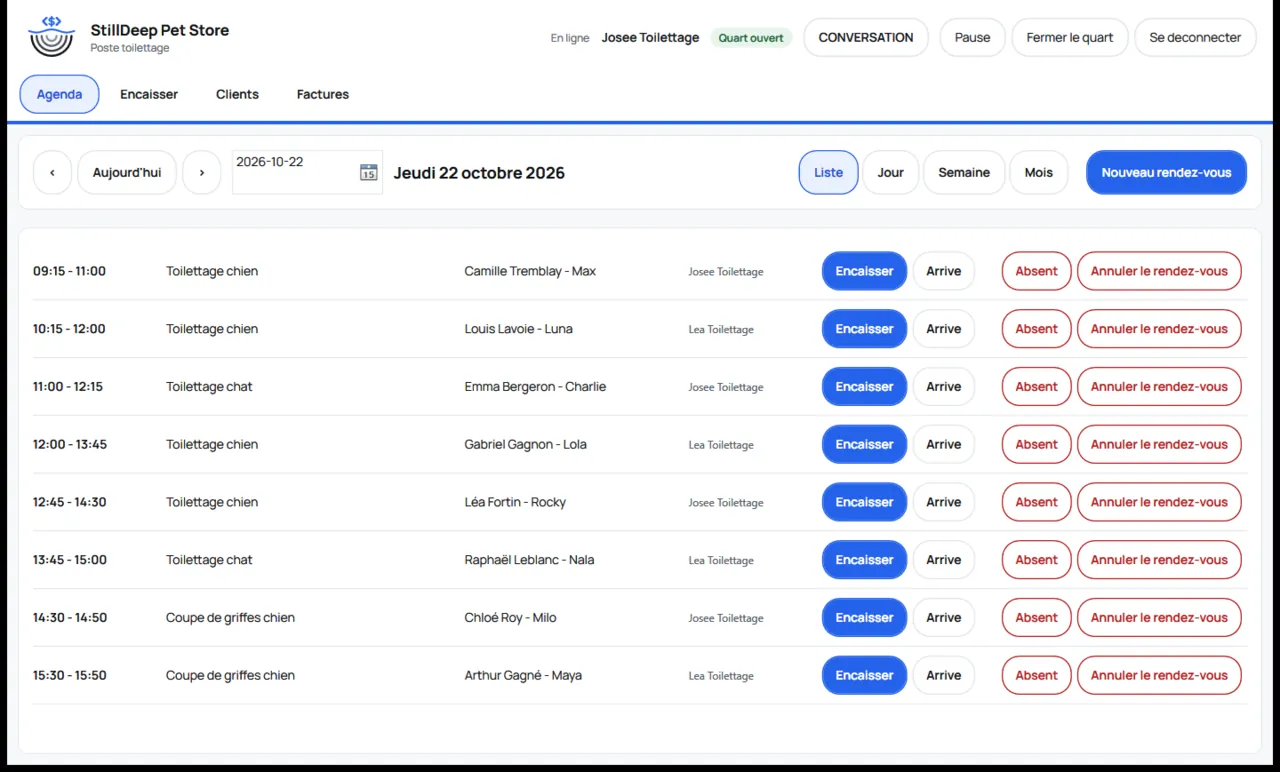Viewport: 1280px width, 772px height.
Task: Open the Clients tab
Action: click(x=237, y=94)
